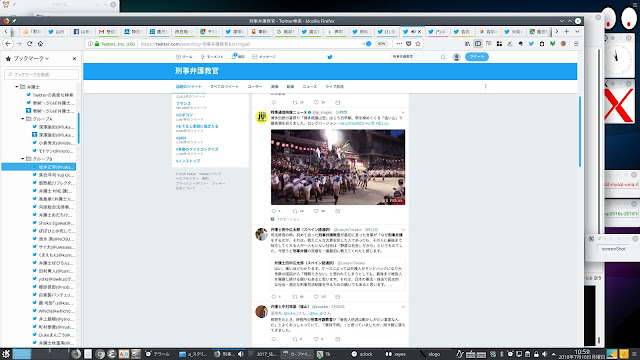Like tweet by 寺村英嗣
640x360 pixels.
316,339
